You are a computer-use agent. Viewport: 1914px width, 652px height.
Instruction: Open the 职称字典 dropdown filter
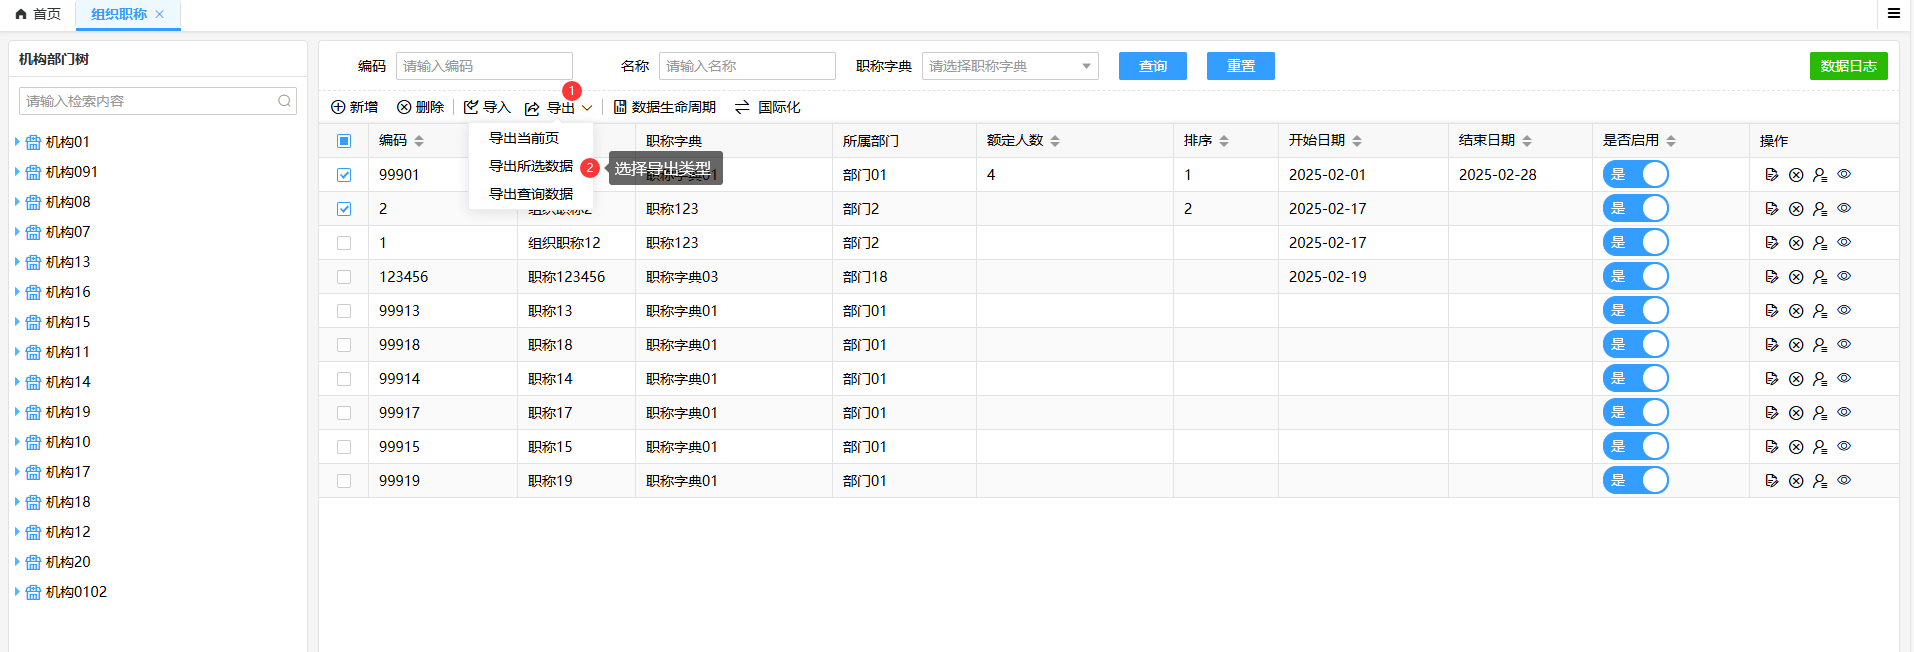1009,66
